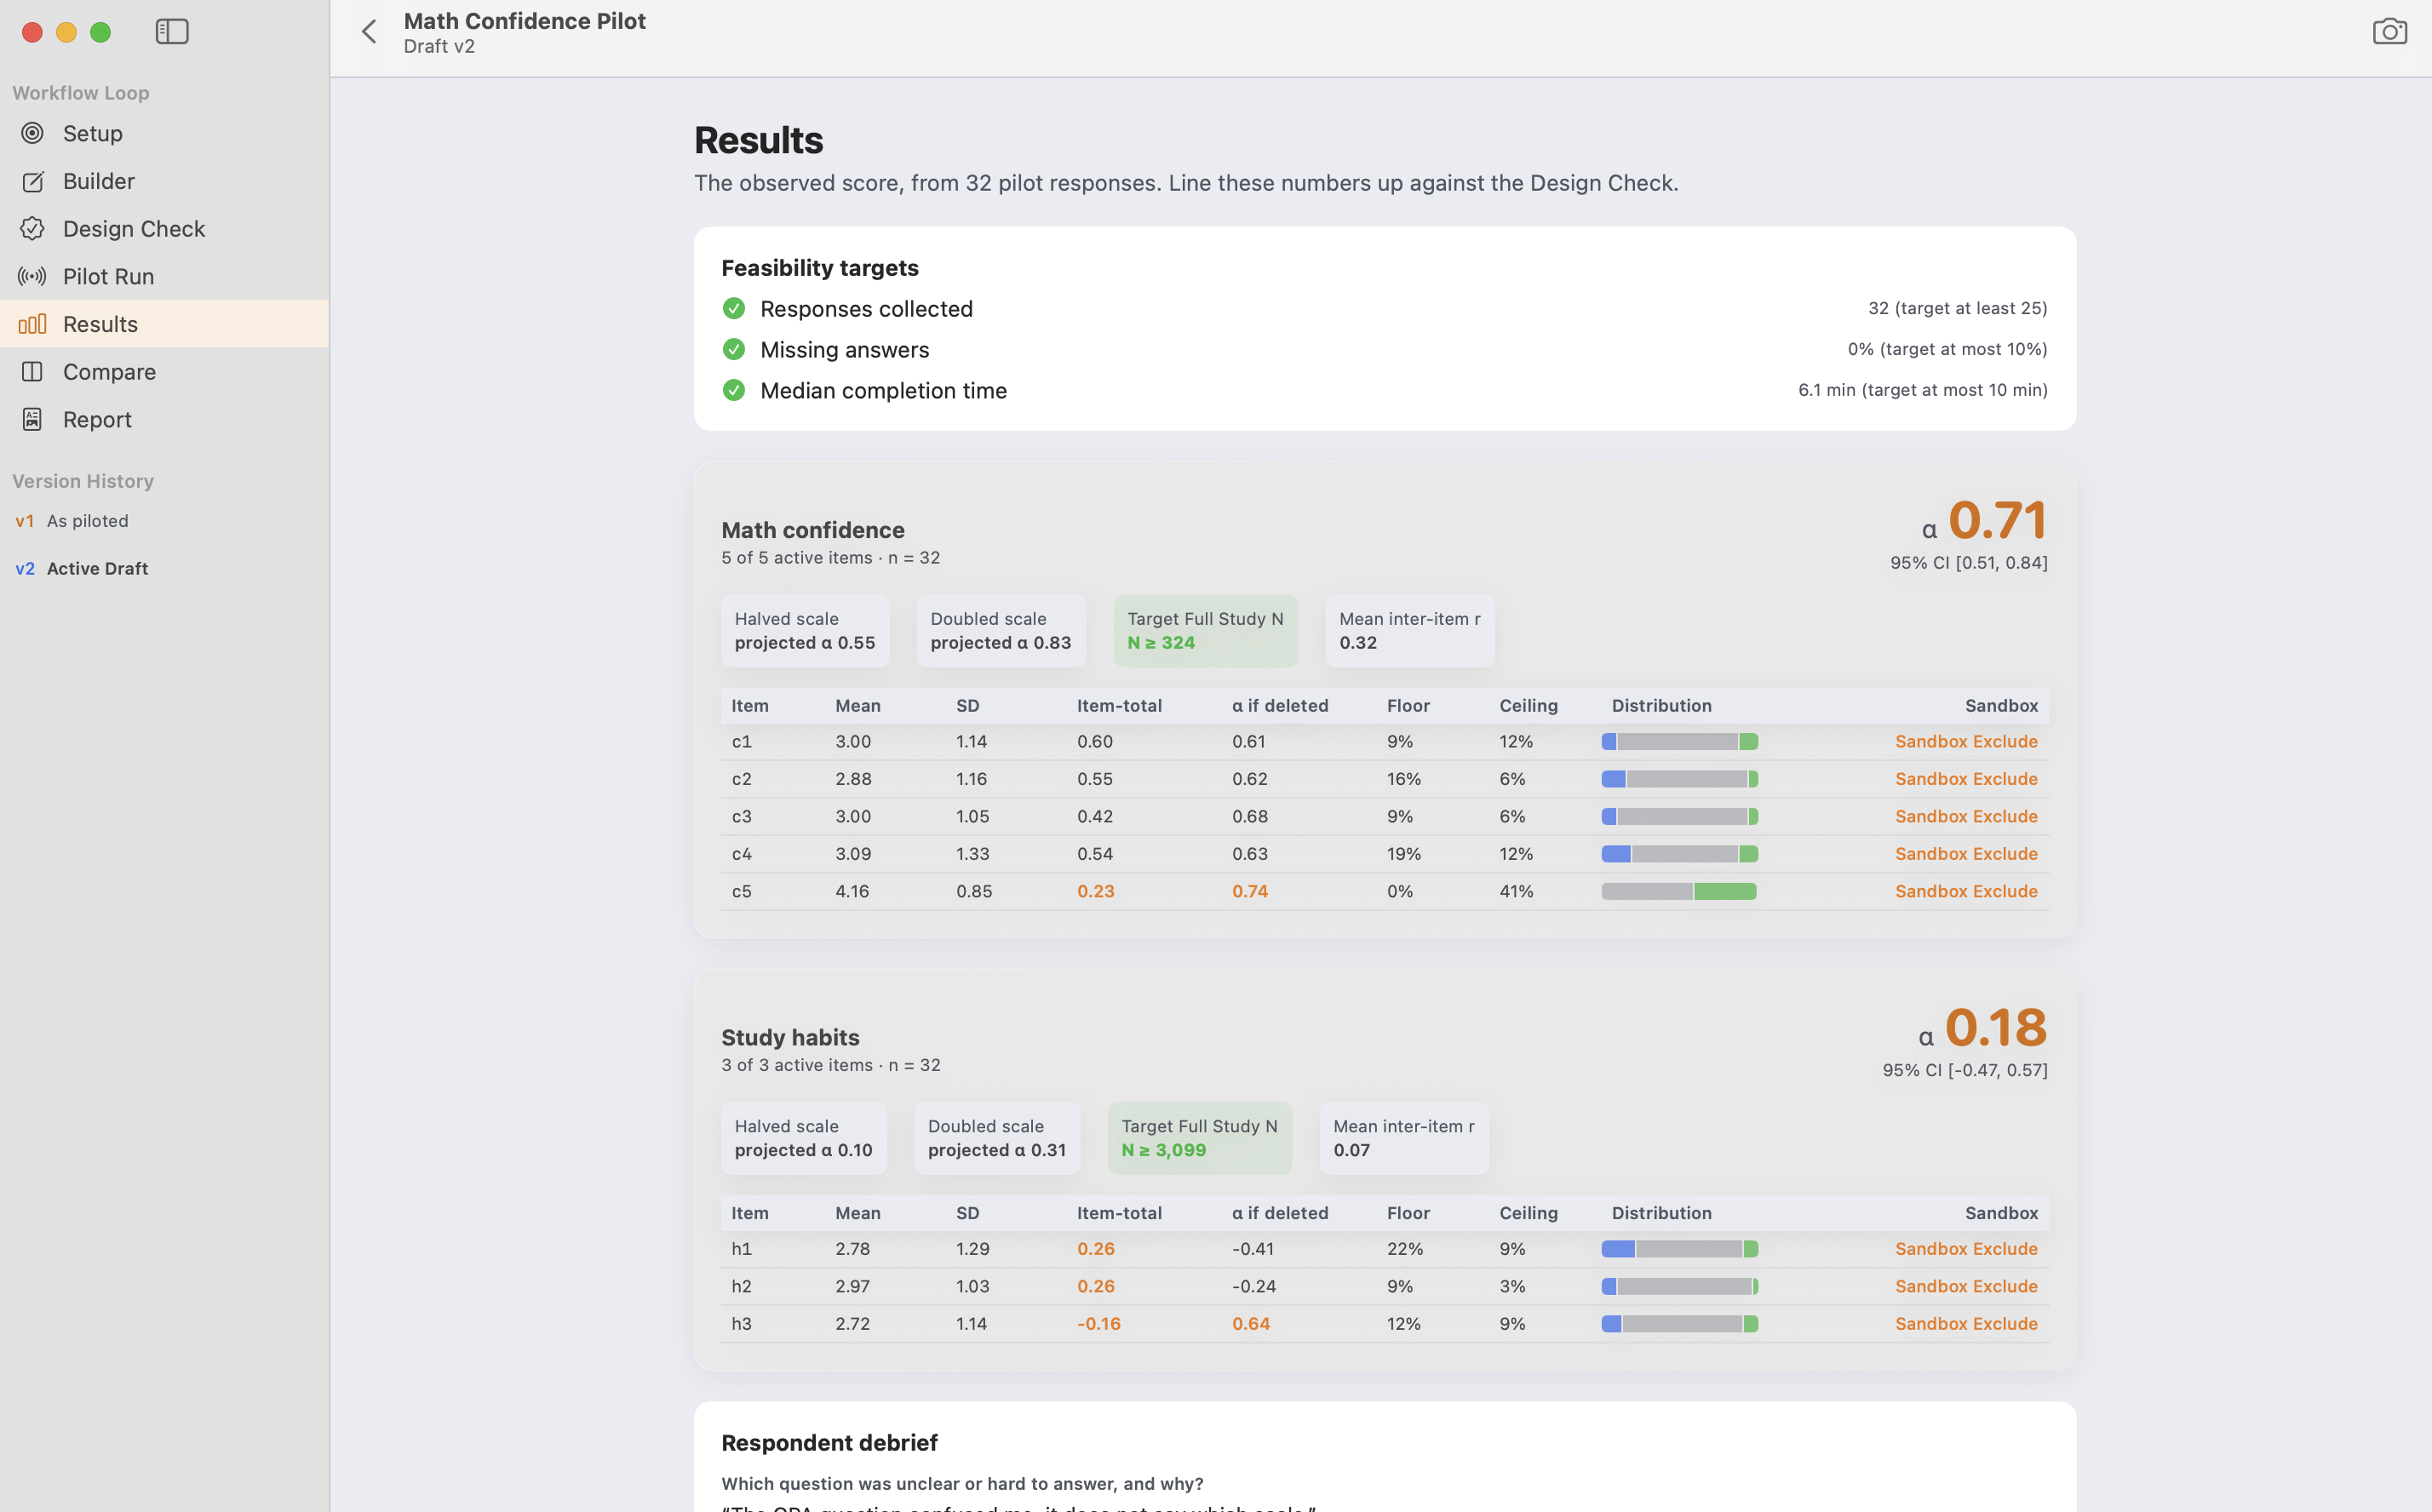Click the Study habits alpha 0.18 value

1996,1027
